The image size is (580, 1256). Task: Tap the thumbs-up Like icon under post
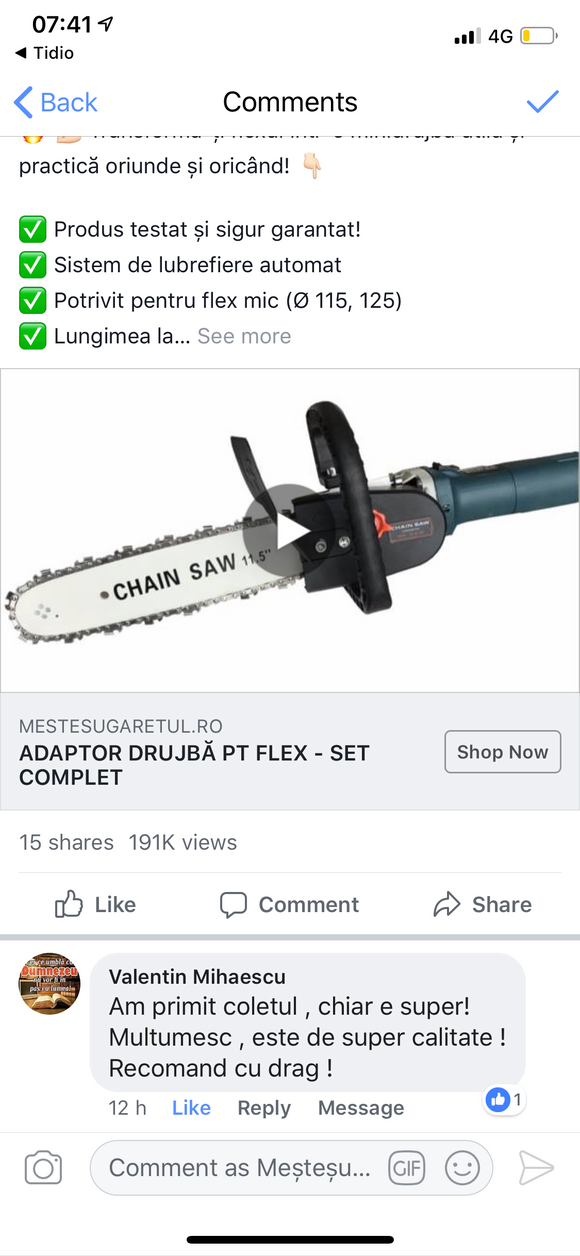[69, 904]
